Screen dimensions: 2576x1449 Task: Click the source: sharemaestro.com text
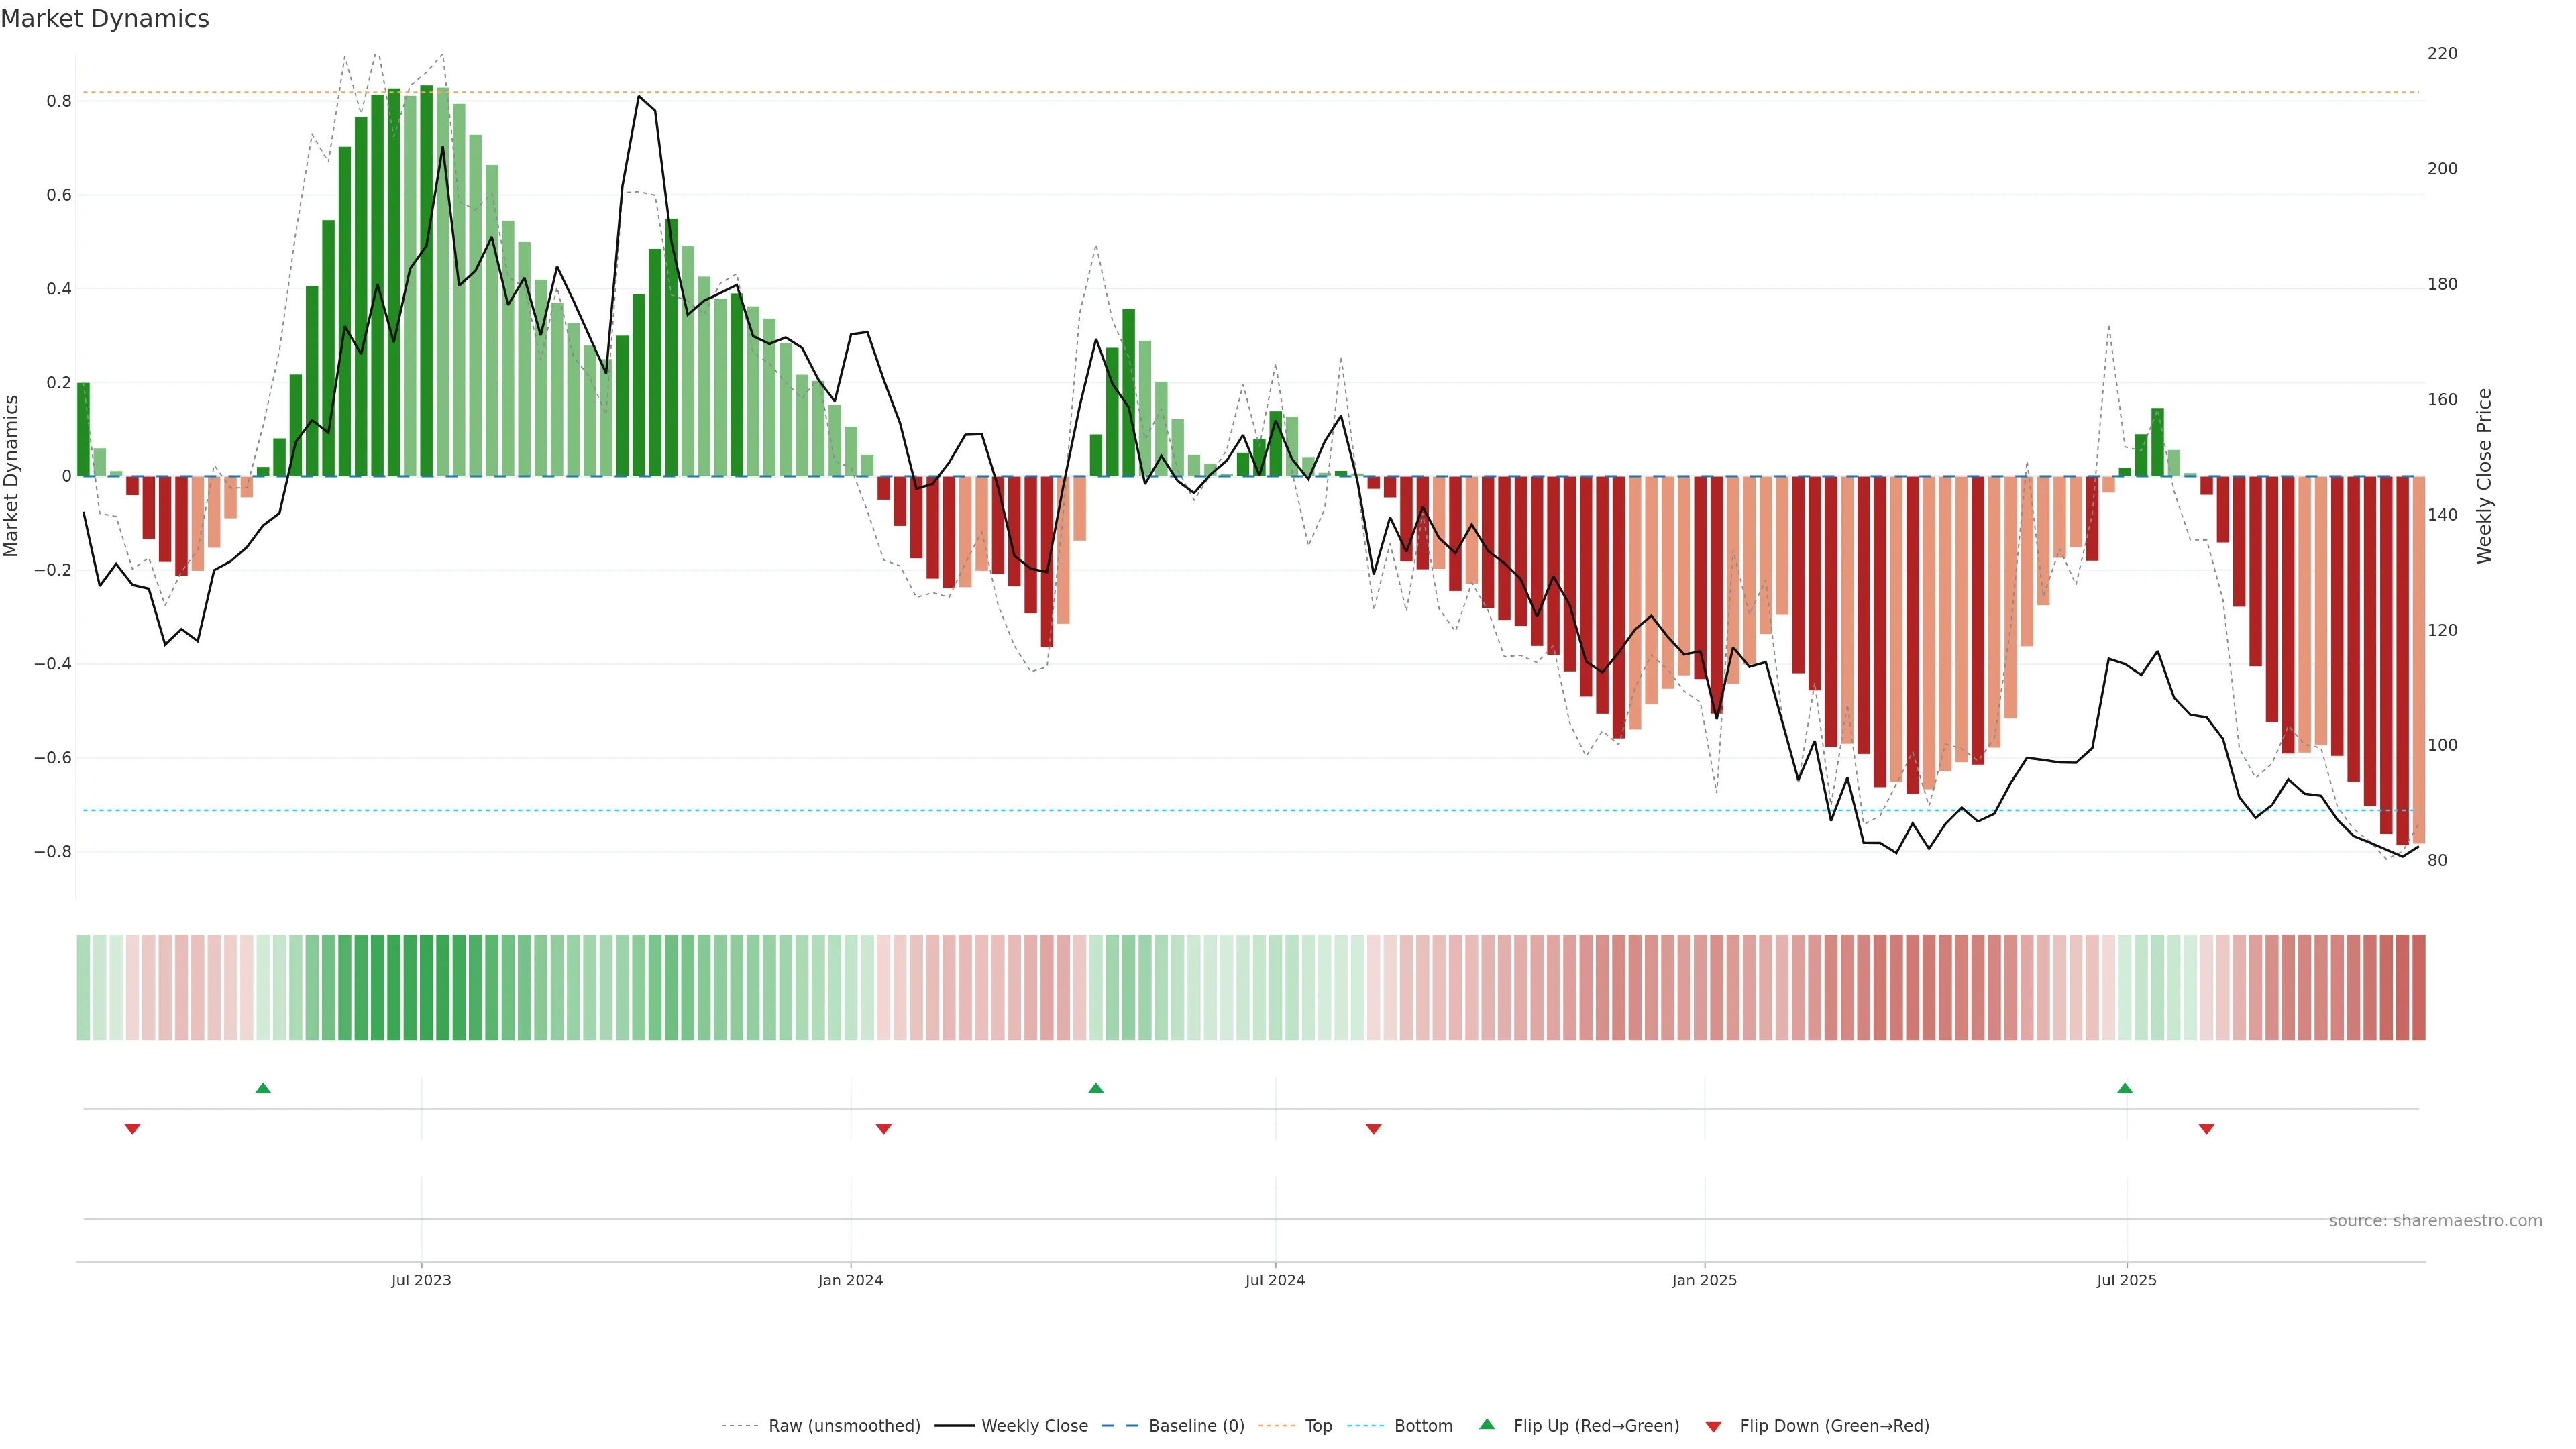click(2435, 1221)
